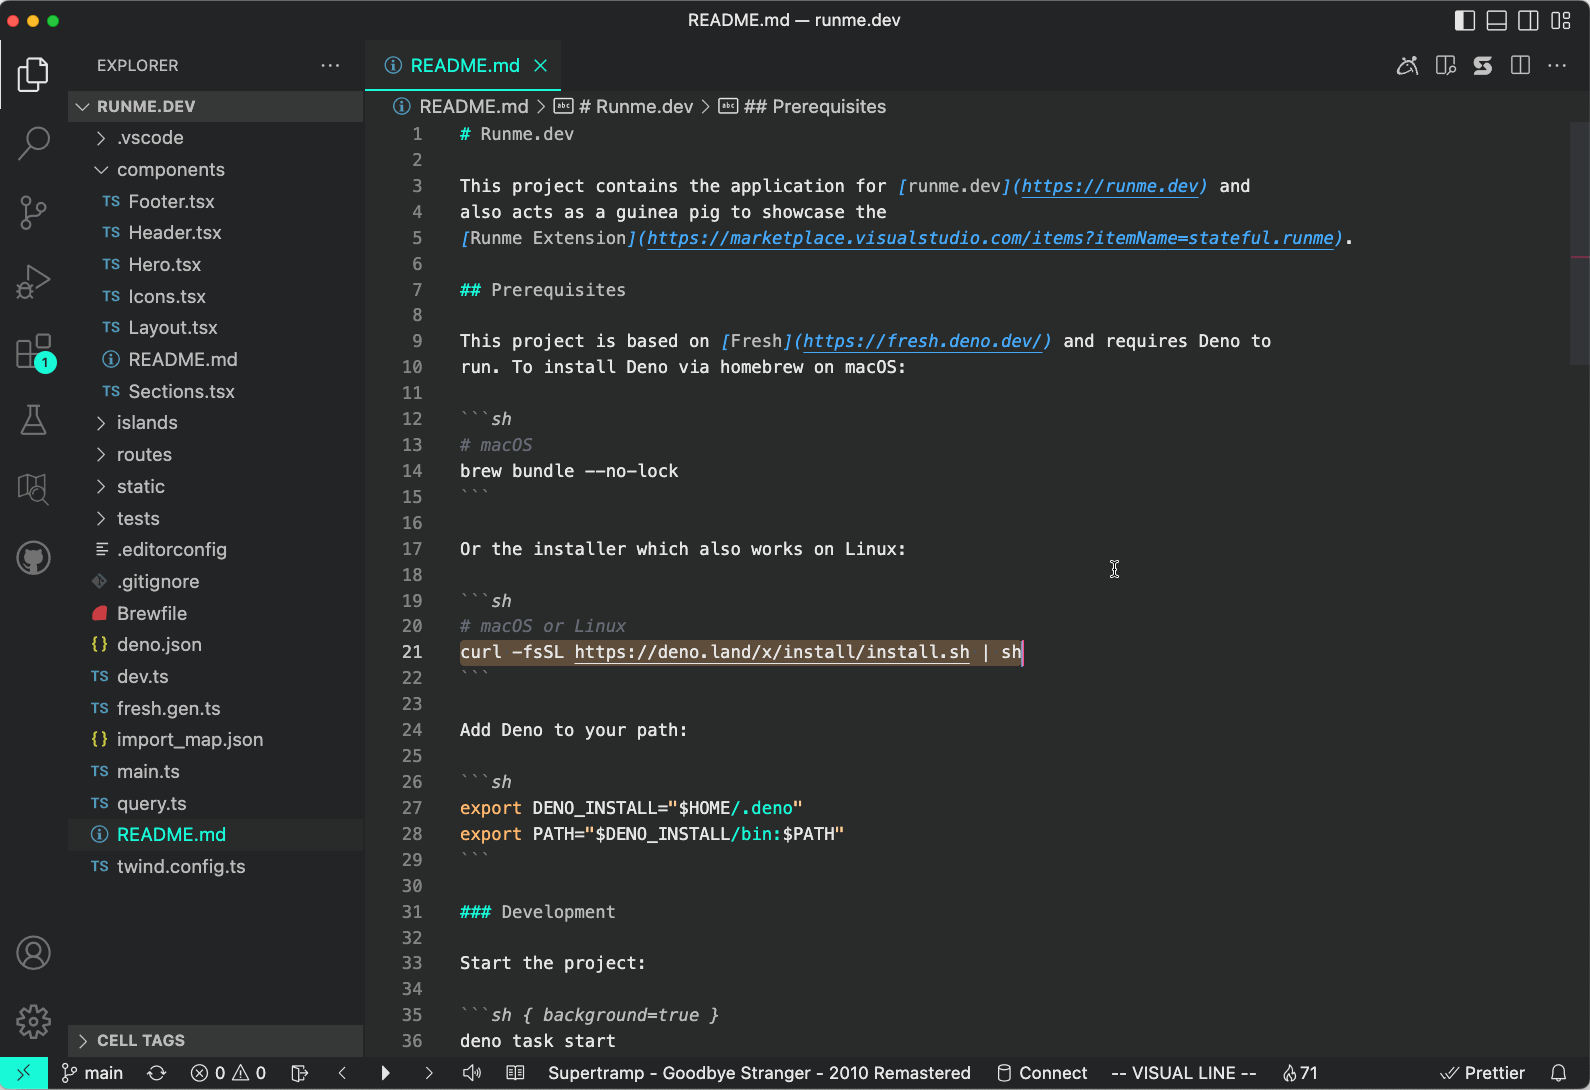Skip to next track in status bar
The height and width of the screenshot is (1090, 1590).
tap(429, 1073)
